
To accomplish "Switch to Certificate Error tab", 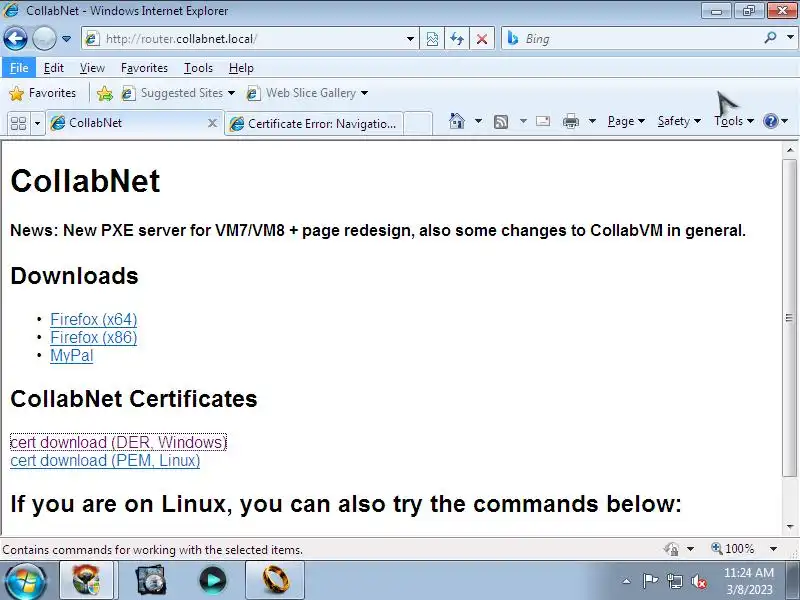I will pos(314,123).
